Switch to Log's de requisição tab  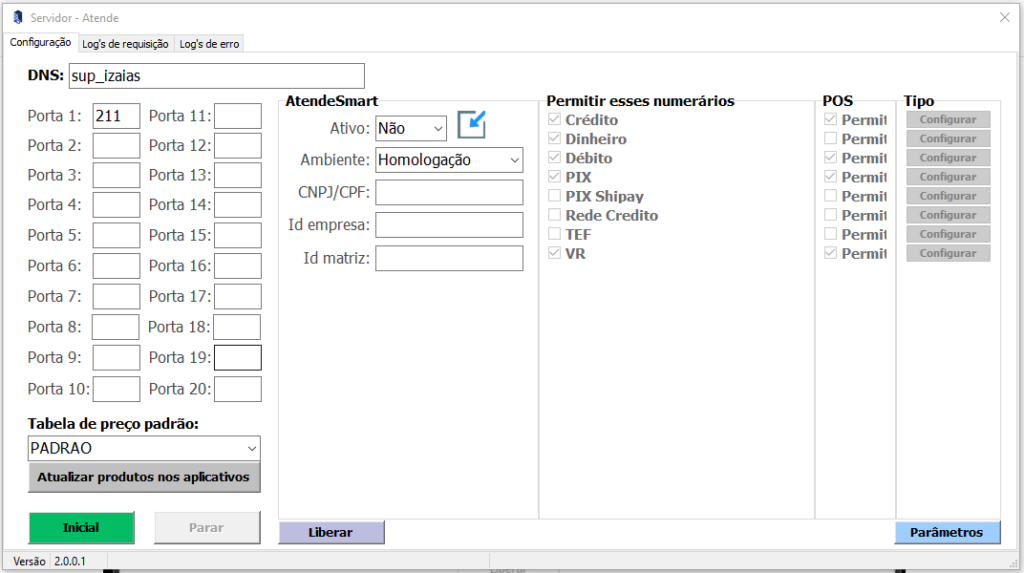[125, 44]
